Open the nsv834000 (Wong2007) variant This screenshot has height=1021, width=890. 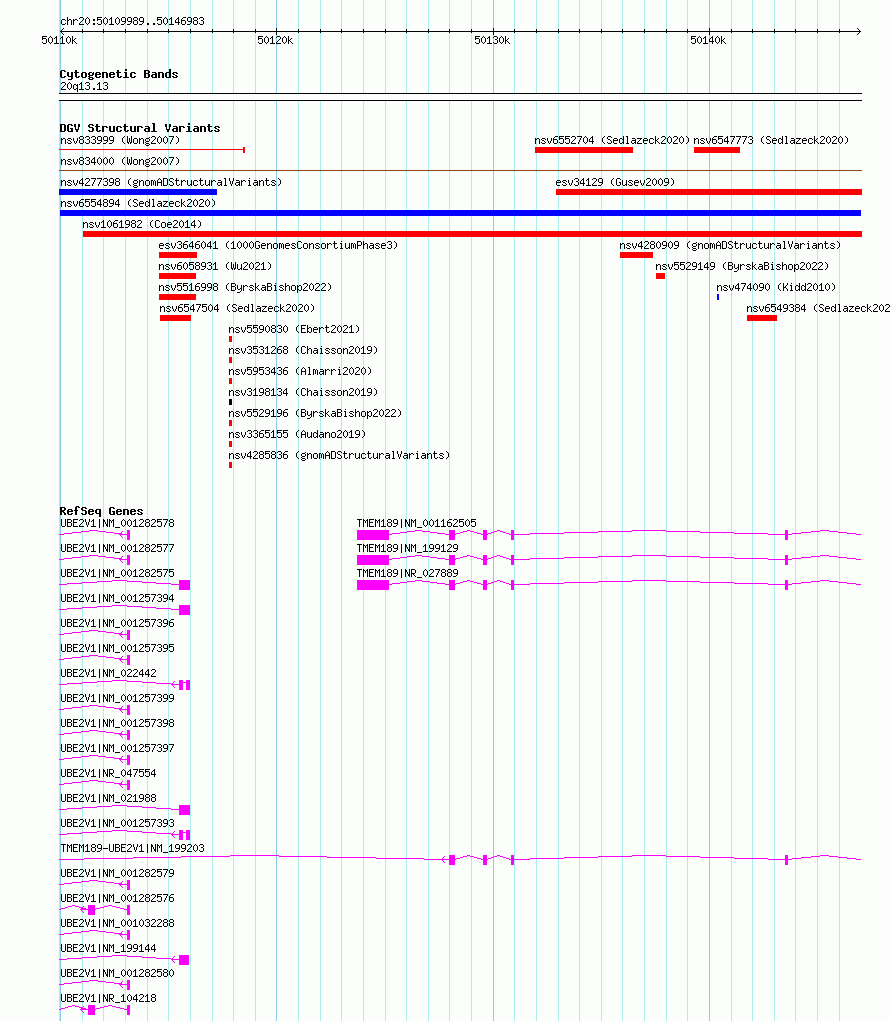(120, 161)
